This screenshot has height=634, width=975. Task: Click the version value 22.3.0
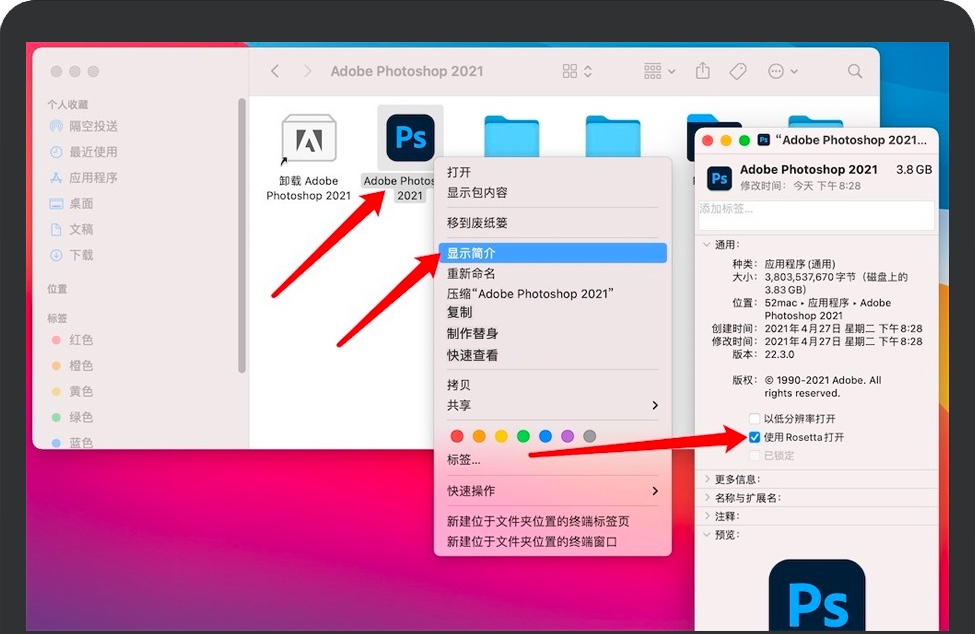(779, 354)
